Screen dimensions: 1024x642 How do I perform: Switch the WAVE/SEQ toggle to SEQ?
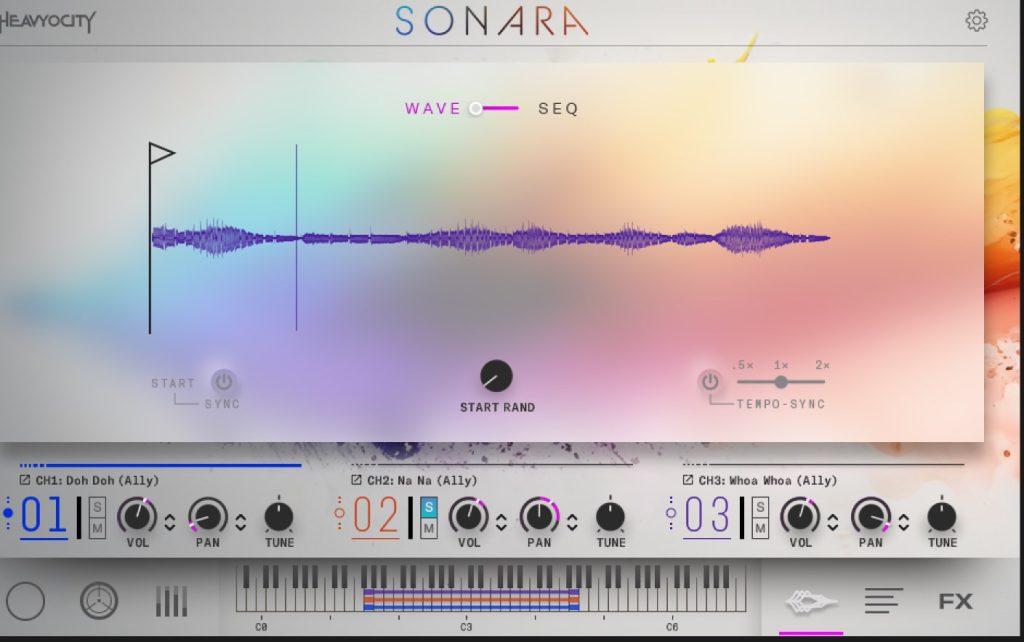click(x=558, y=108)
